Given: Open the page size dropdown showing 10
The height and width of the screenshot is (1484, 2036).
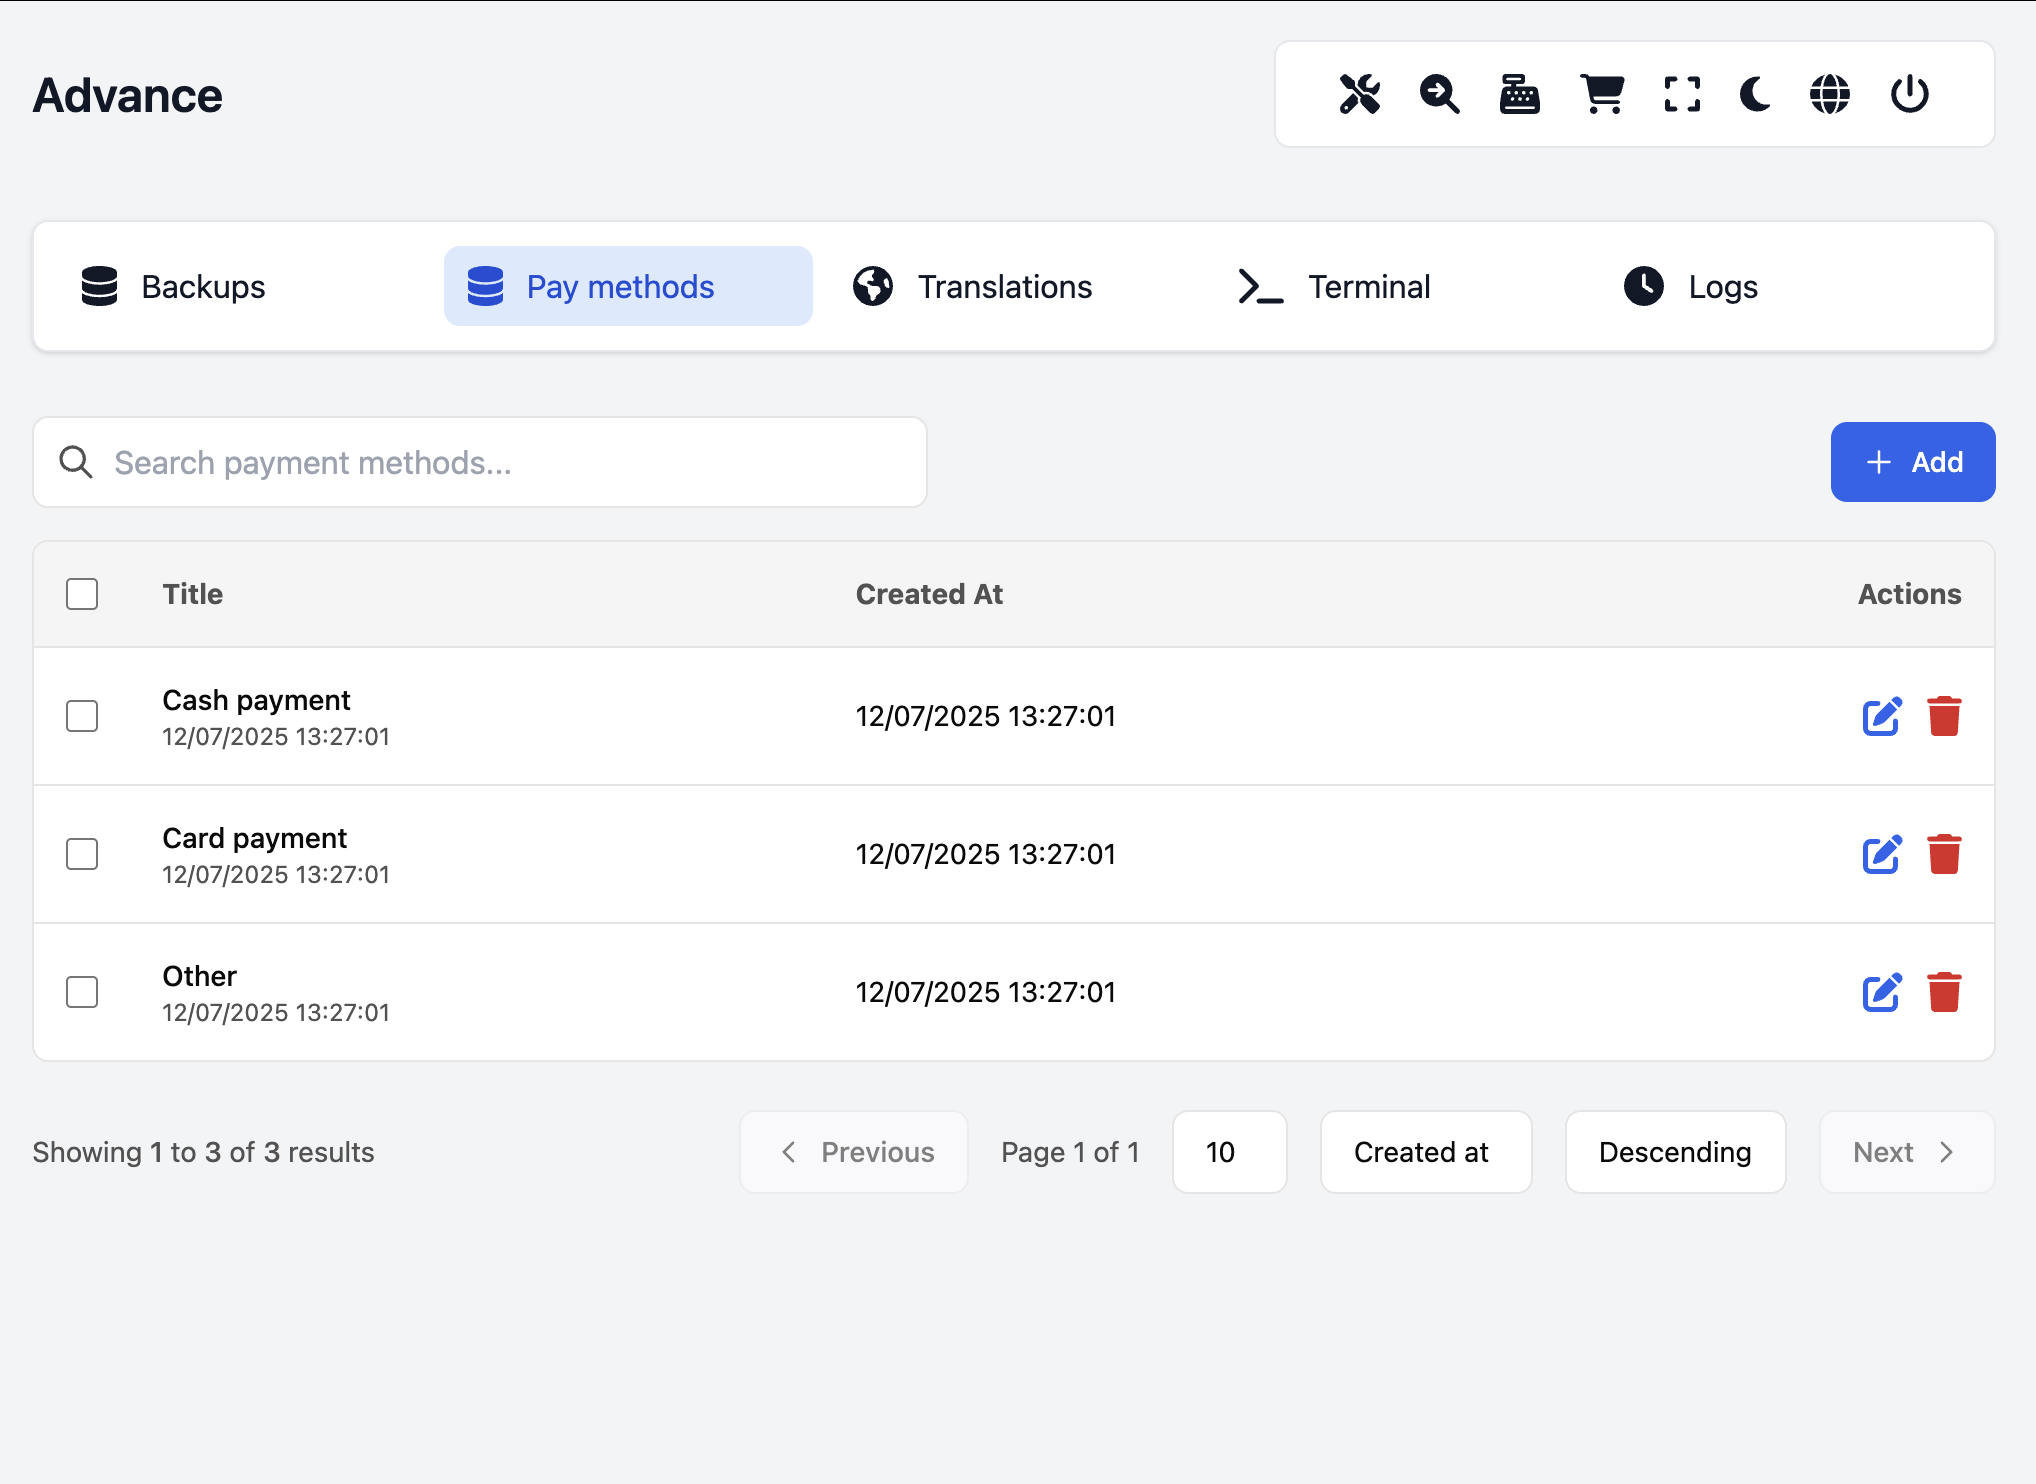Looking at the screenshot, I should 1229,1152.
